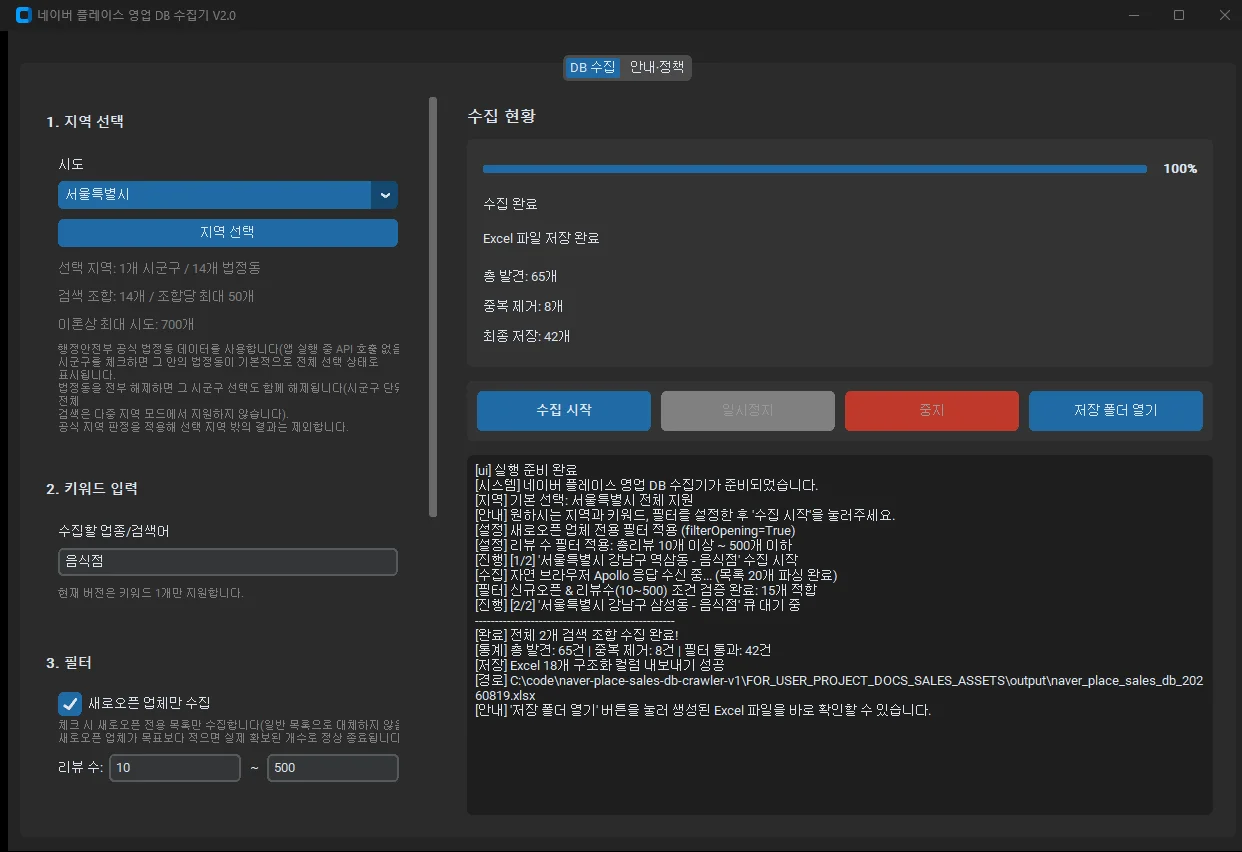Screen dimensions: 1242x852
Task: Click the 수집 현황 heading
Action: (501, 116)
